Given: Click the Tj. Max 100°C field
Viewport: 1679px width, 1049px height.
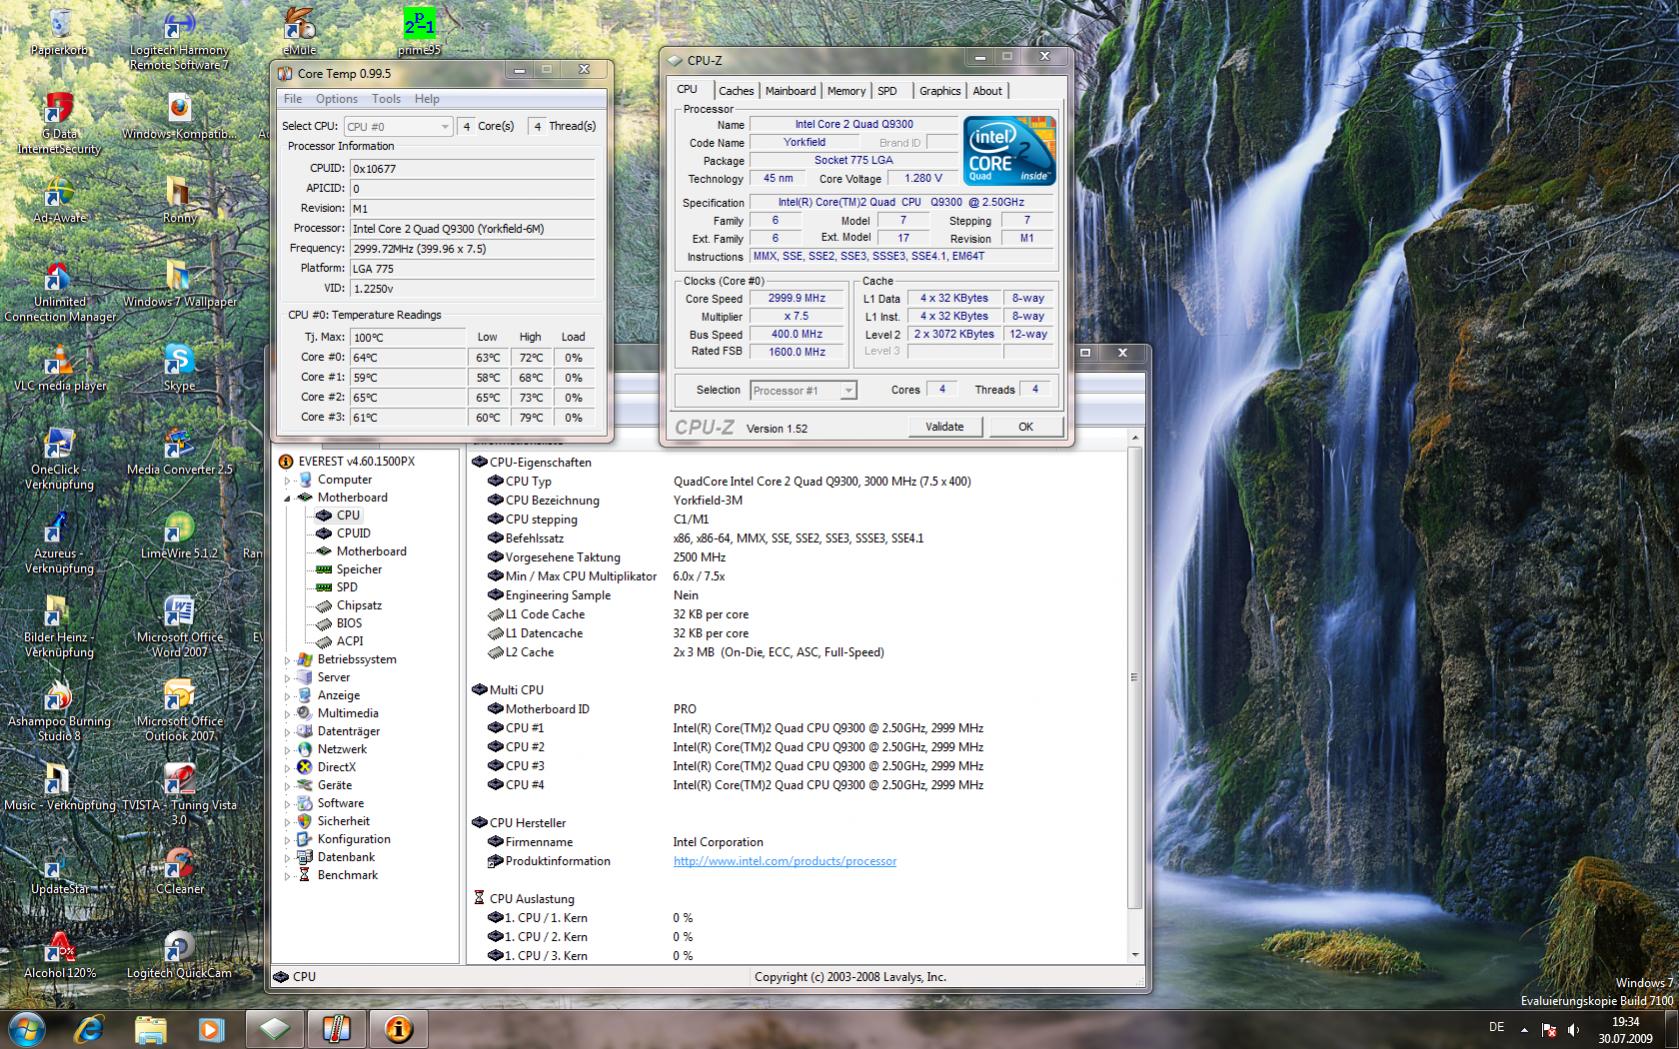Looking at the screenshot, I should click(x=407, y=338).
